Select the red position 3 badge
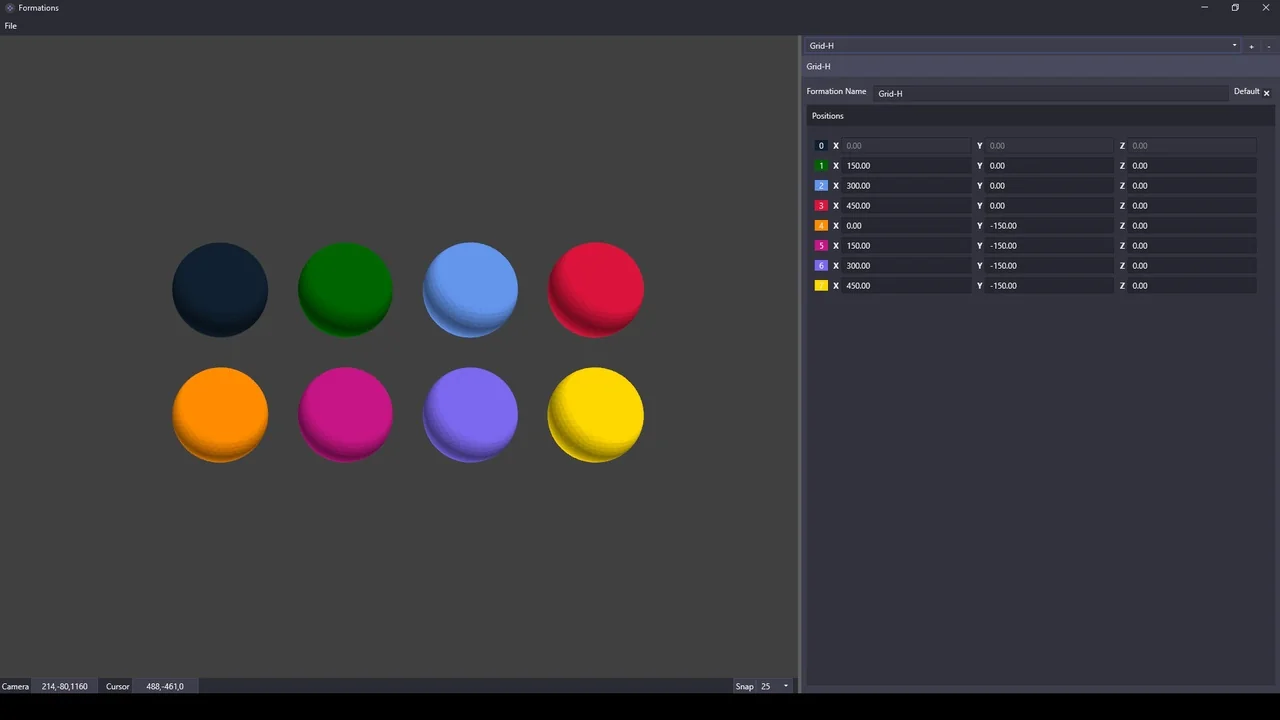1280x720 pixels. [x=821, y=205]
